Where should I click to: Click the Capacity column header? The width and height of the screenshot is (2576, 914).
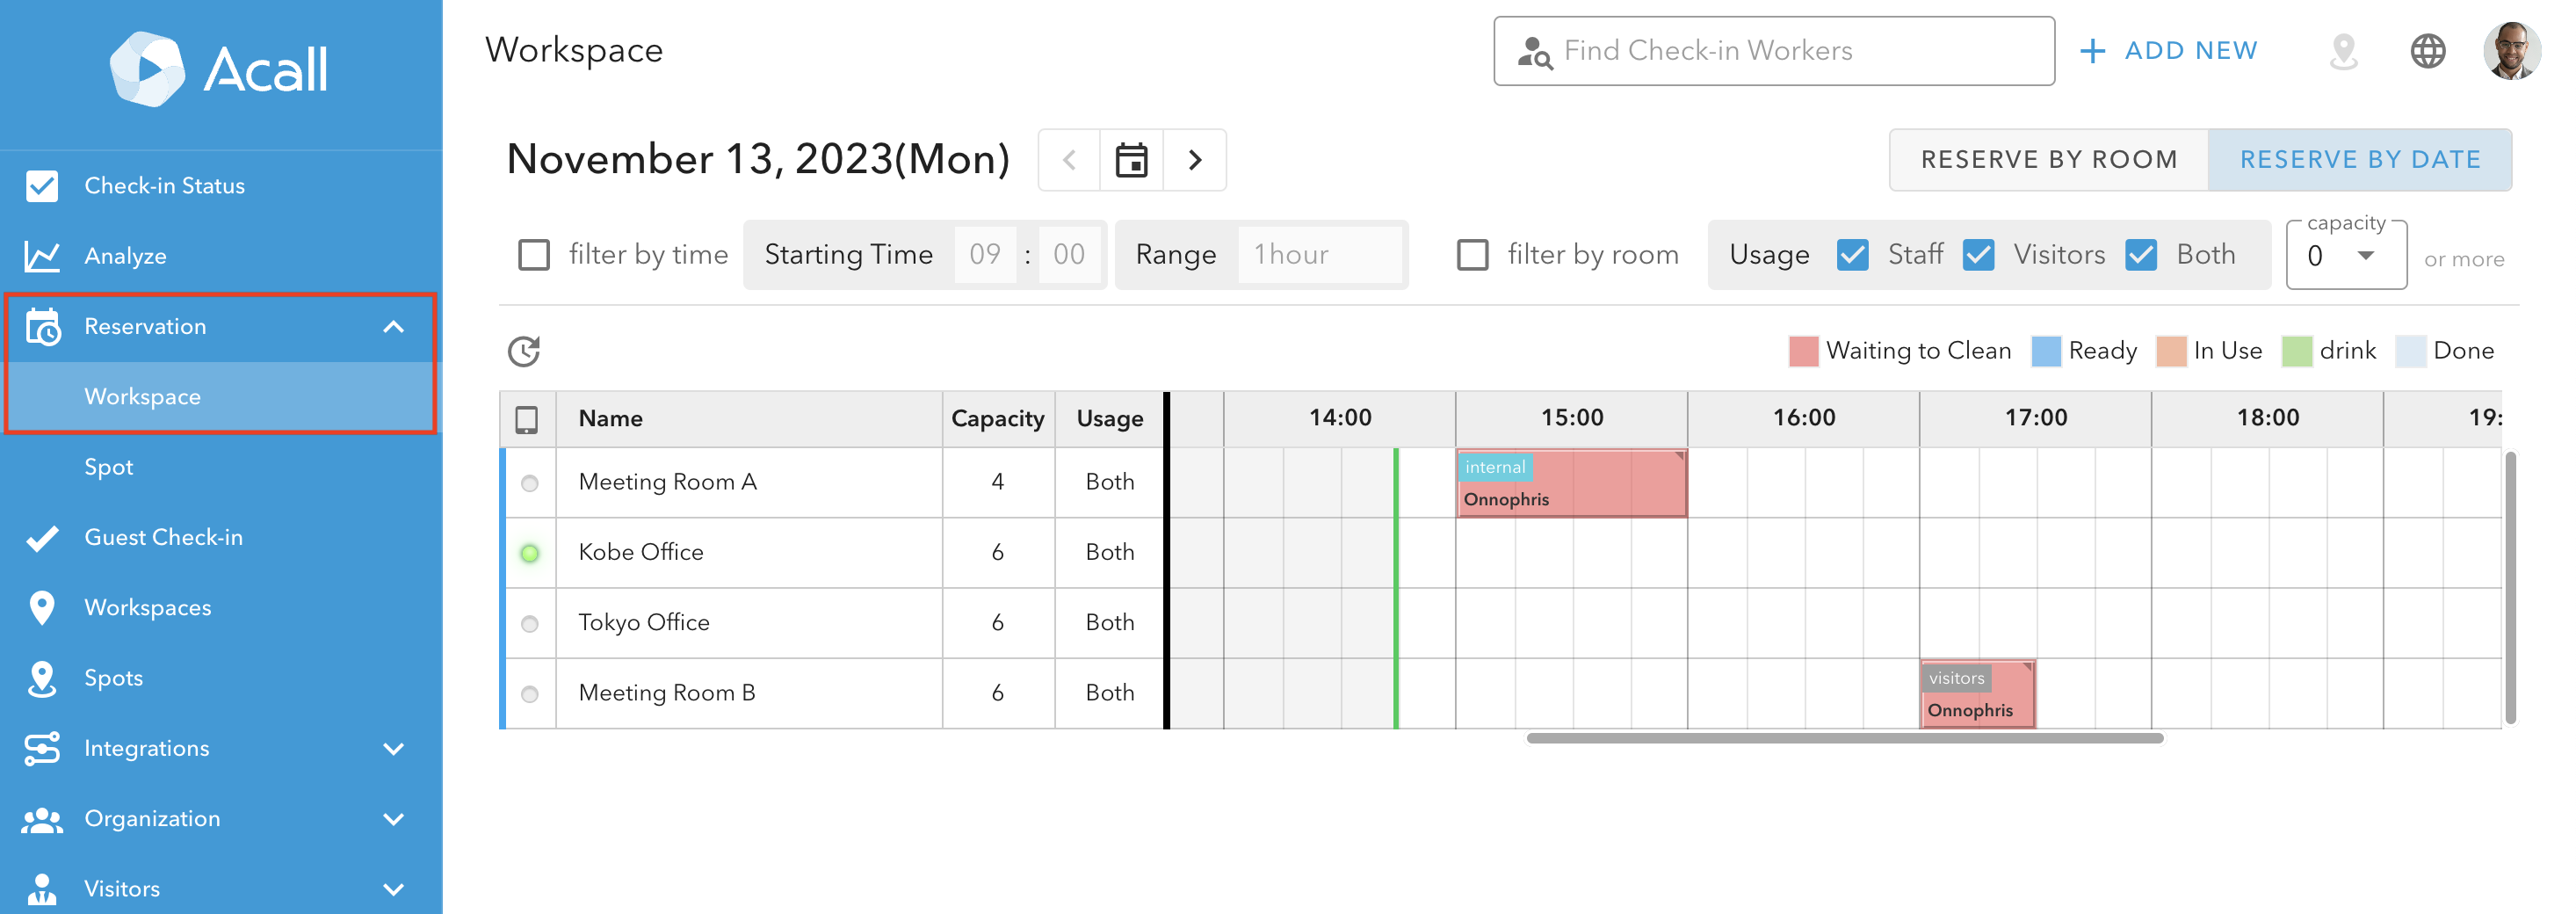997,419
